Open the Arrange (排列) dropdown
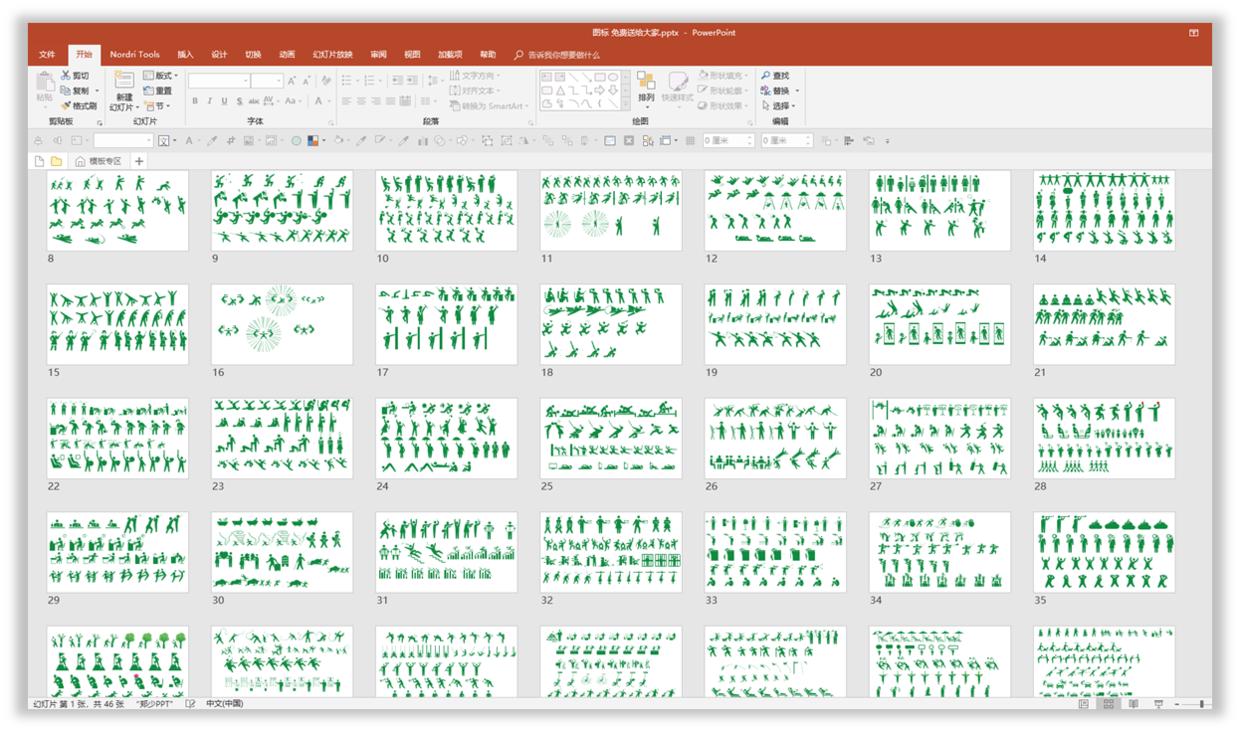 [x=646, y=88]
